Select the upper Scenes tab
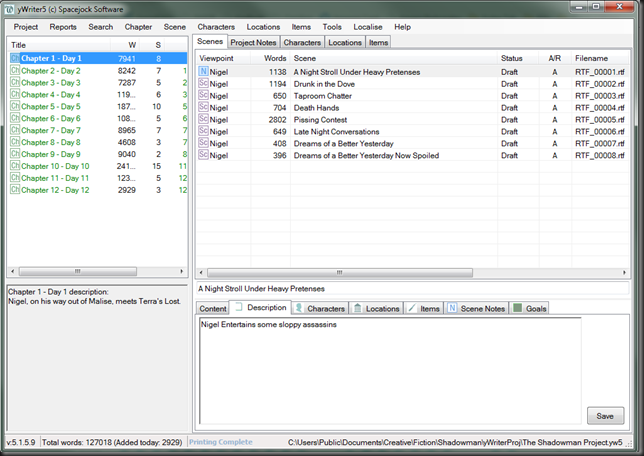The image size is (644, 456). [x=210, y=41]
